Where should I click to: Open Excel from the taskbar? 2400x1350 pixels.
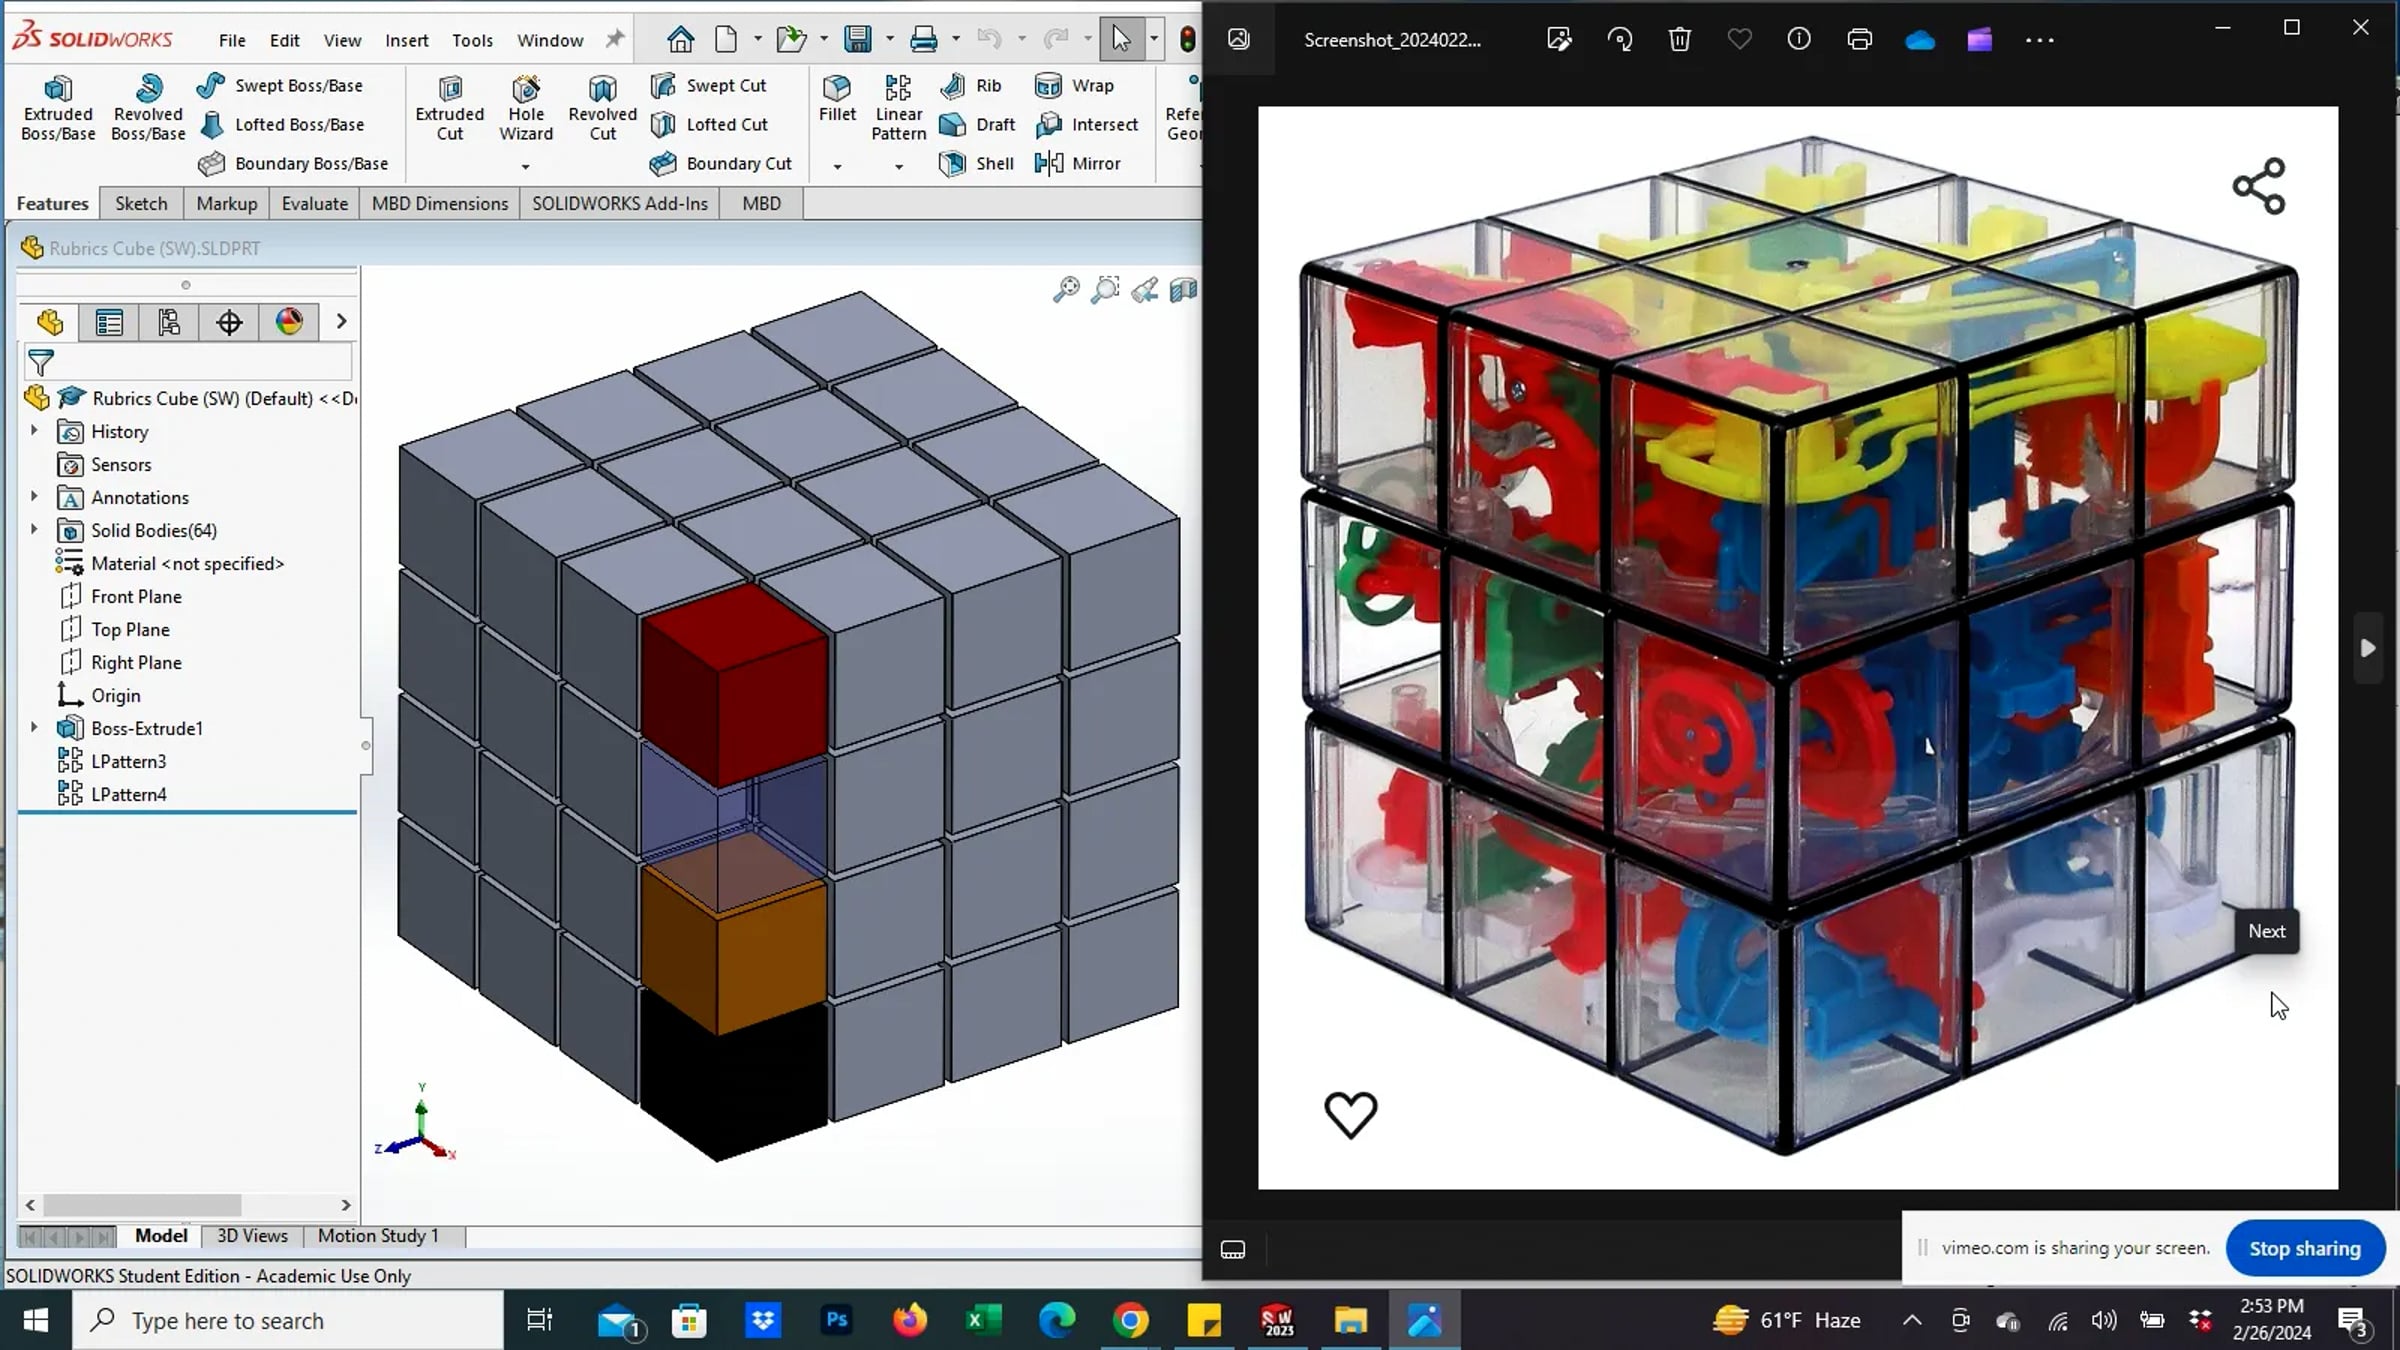983,1320
